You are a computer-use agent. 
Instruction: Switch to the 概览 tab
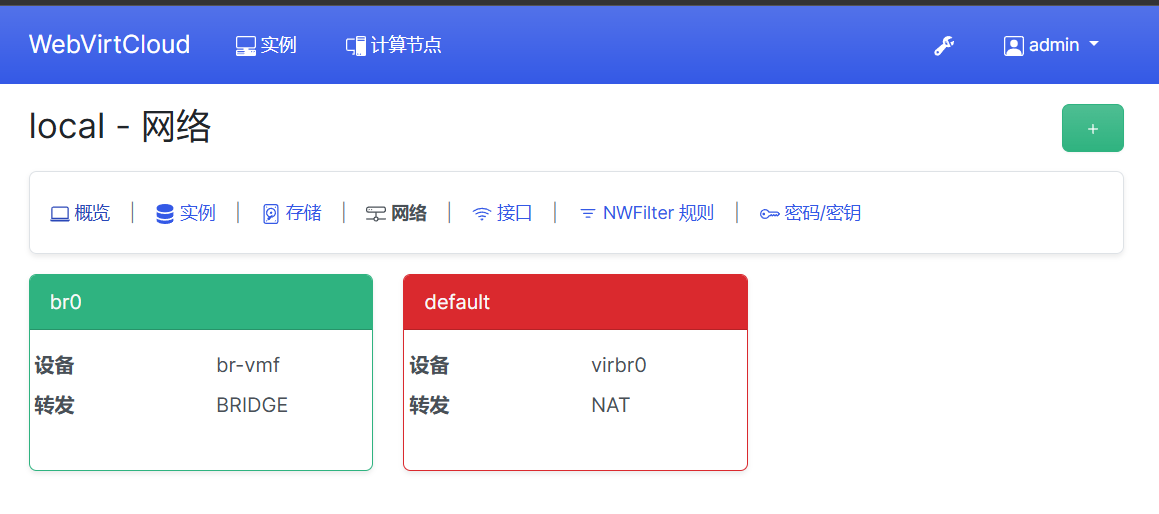pos(92,213)
